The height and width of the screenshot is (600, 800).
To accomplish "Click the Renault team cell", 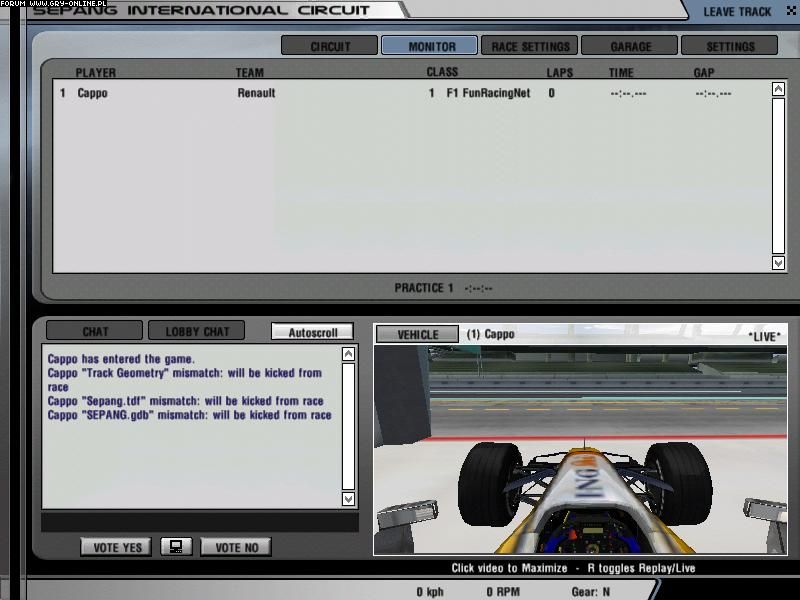I will (256, 93).
